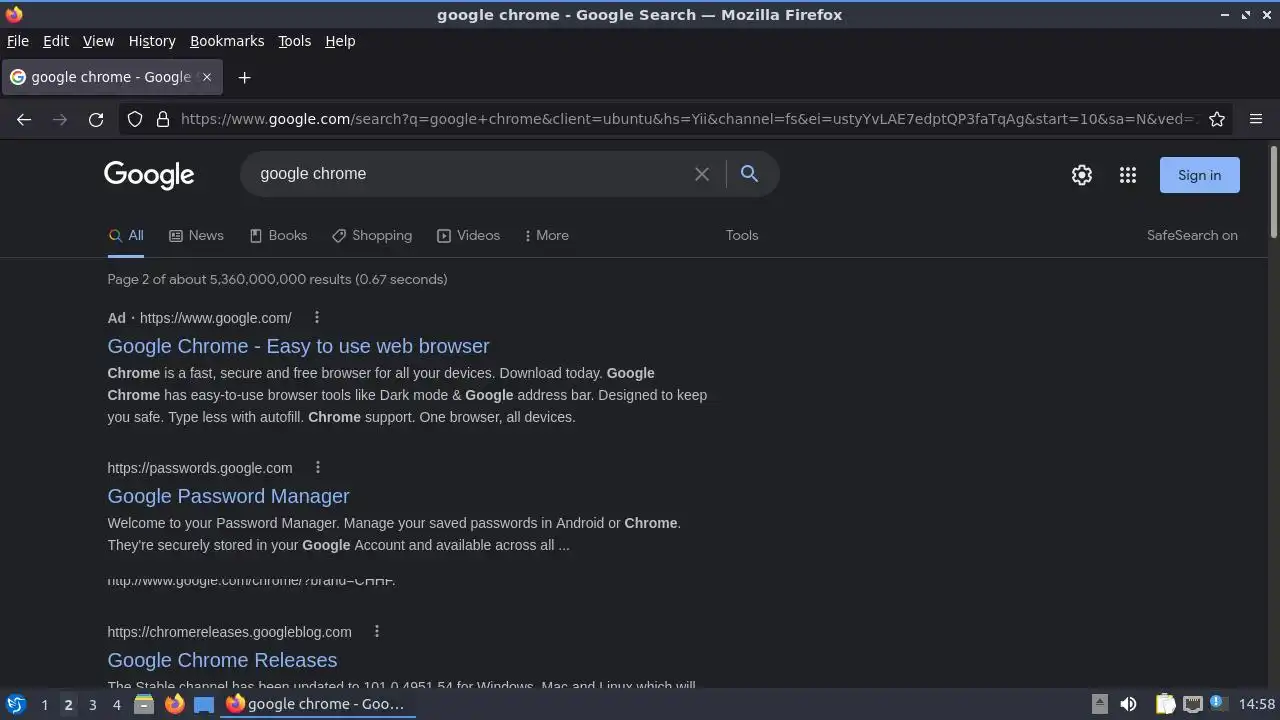Image resolution: width=1280 pixels, height=720 pixels.
Task: Open the start menu on the taskbar
Action: point(16,704)
